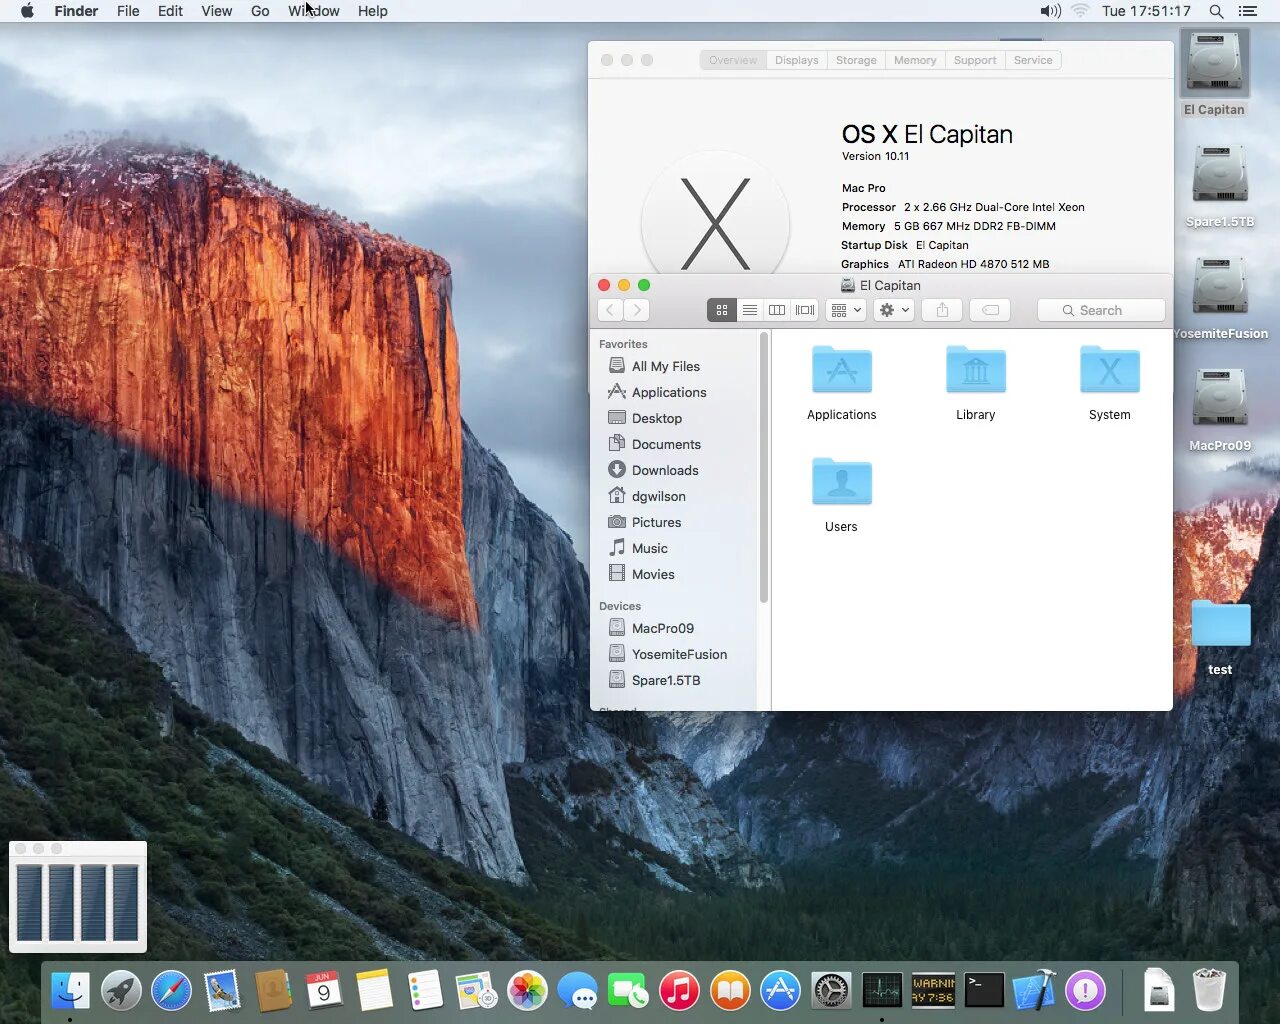Switch to the Storage tab
The image size is (1280, 1024).
(856, 60)
